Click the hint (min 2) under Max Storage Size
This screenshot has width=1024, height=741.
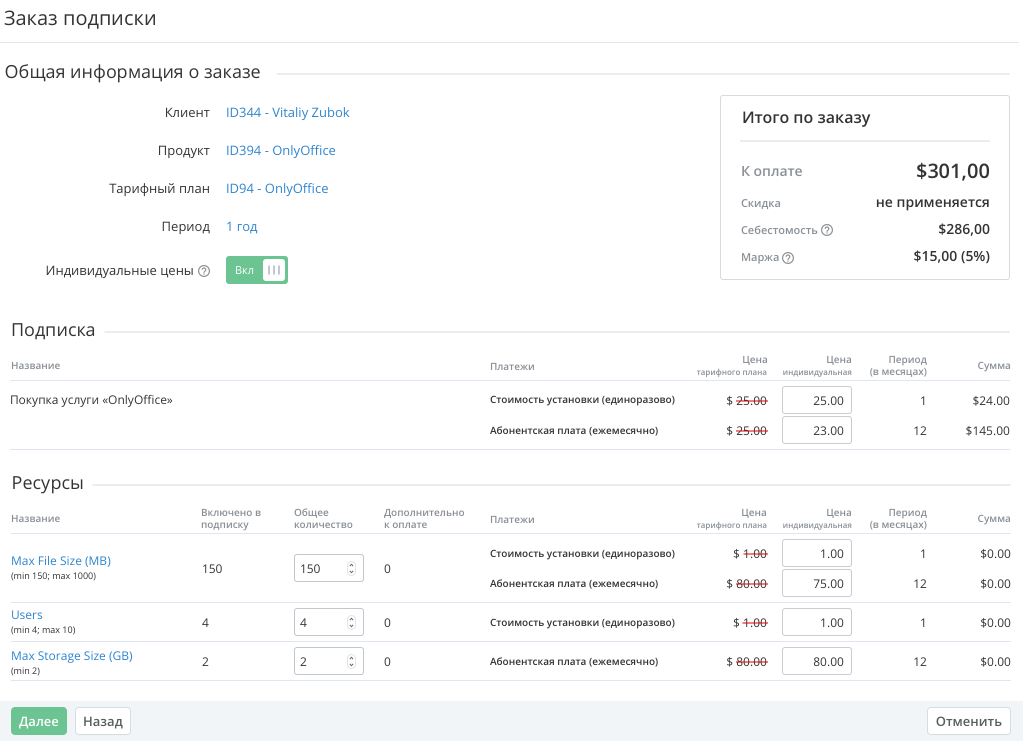click(25, 671)
